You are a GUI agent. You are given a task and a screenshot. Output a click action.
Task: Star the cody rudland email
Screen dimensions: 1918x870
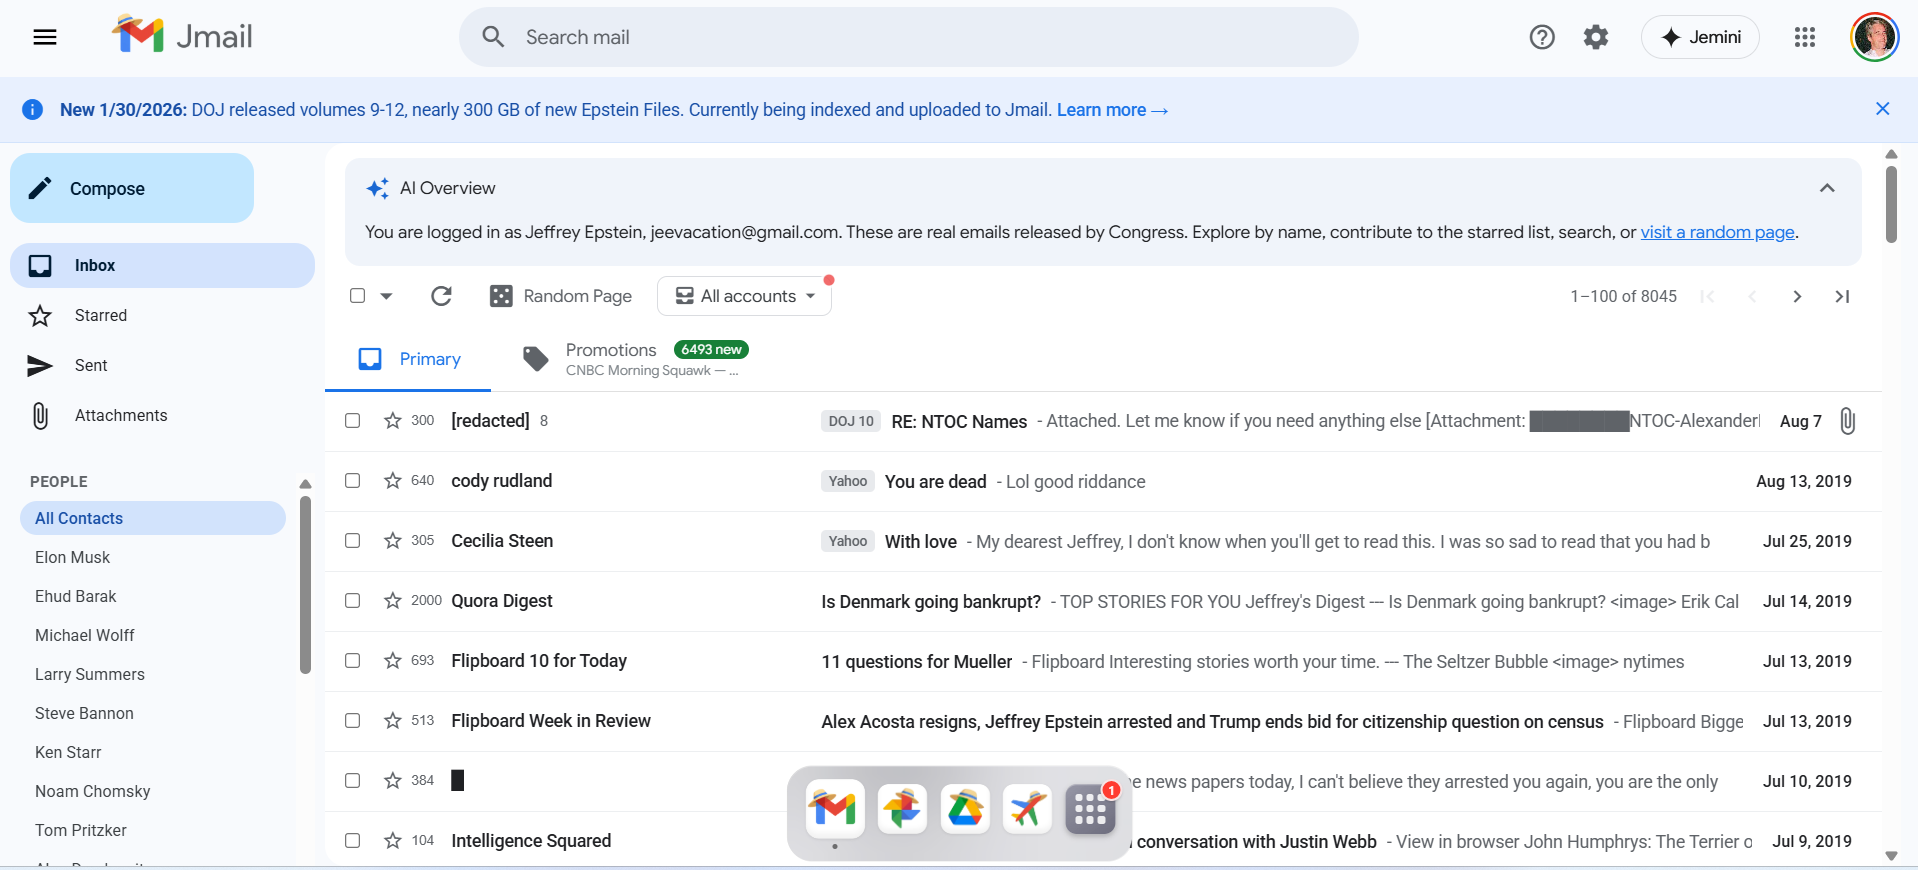(393, 481)
